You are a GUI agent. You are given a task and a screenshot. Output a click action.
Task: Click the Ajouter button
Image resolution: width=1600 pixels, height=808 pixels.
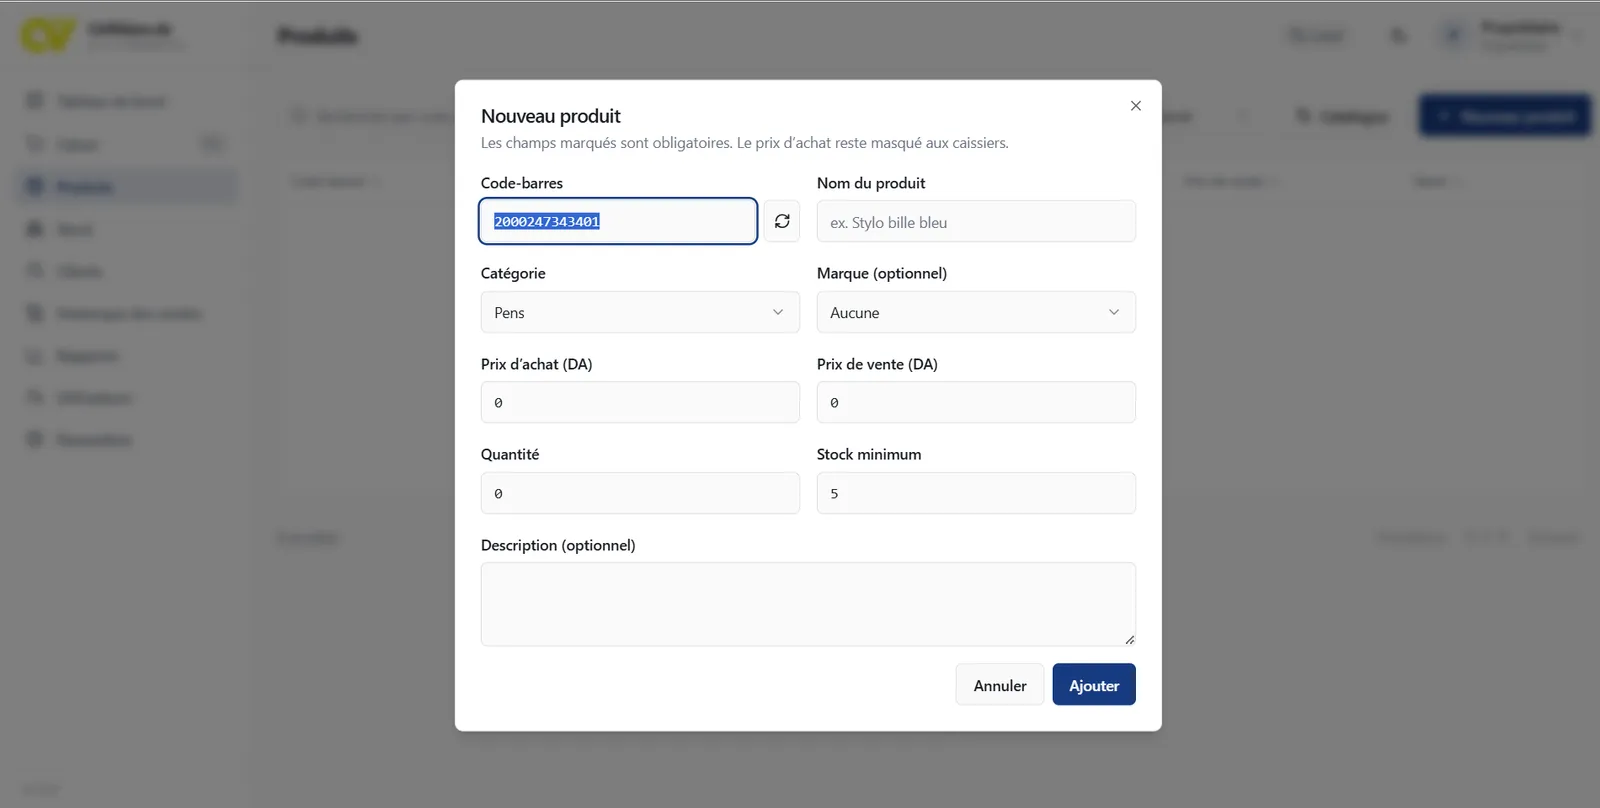coord(1094,685)
